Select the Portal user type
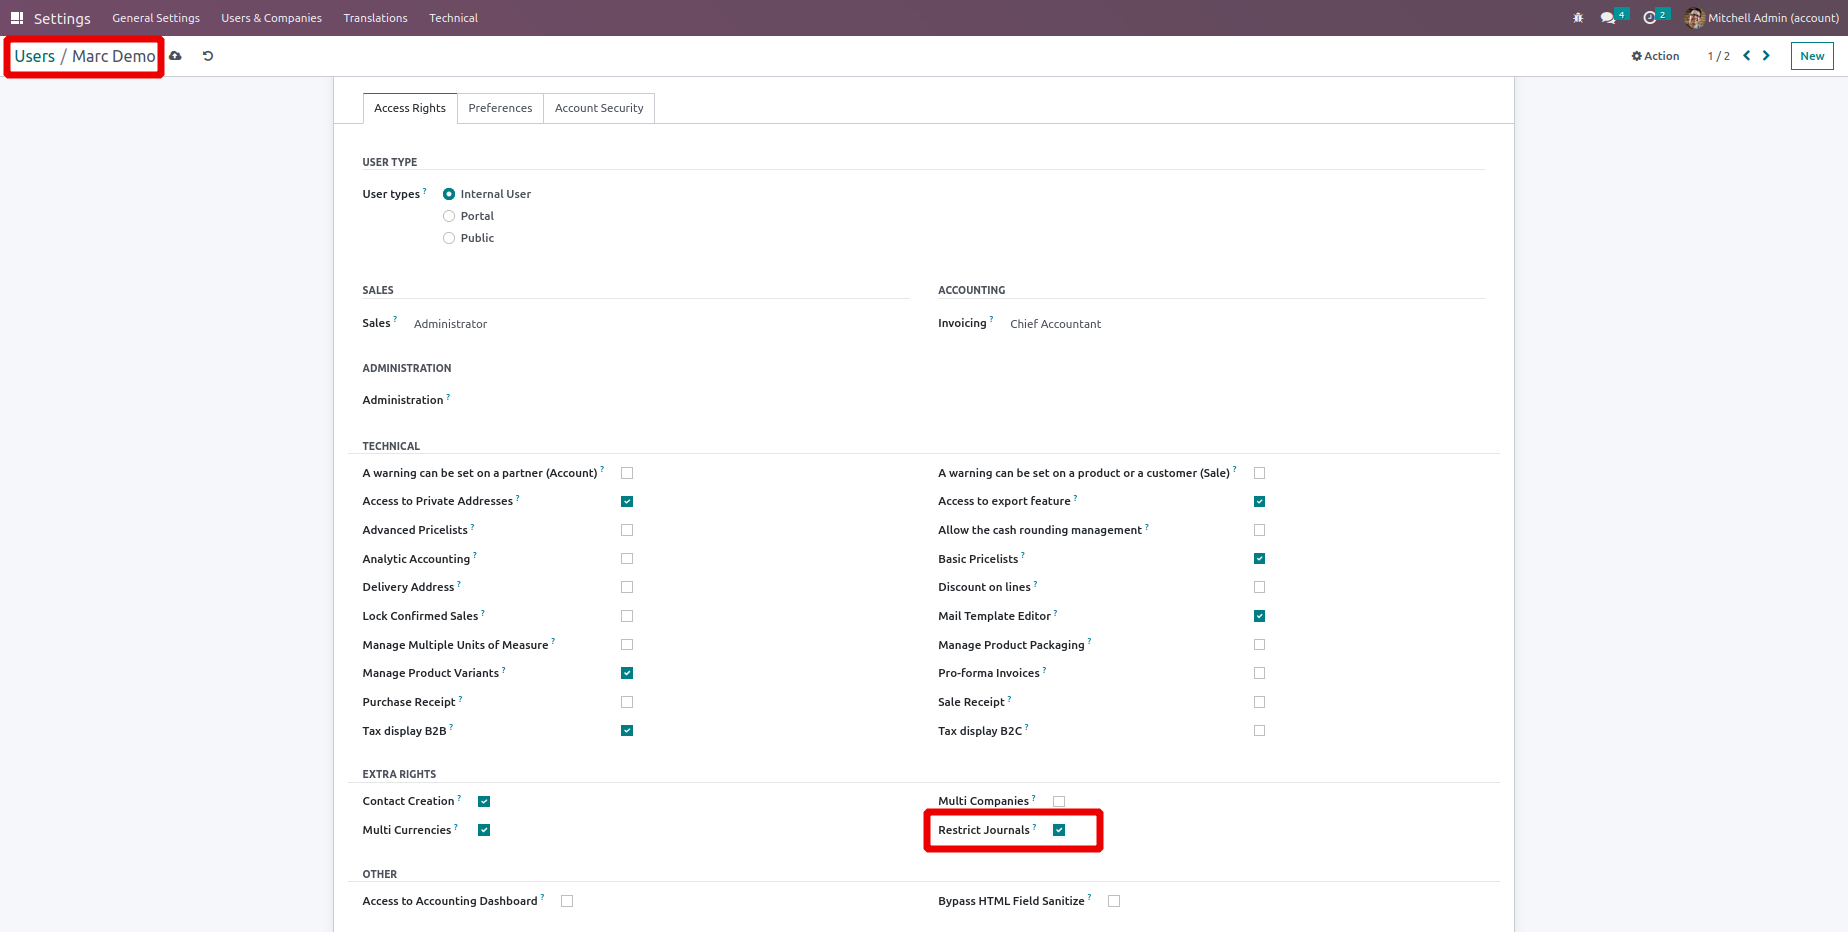The image size is (1848, 932). point(449,216)
